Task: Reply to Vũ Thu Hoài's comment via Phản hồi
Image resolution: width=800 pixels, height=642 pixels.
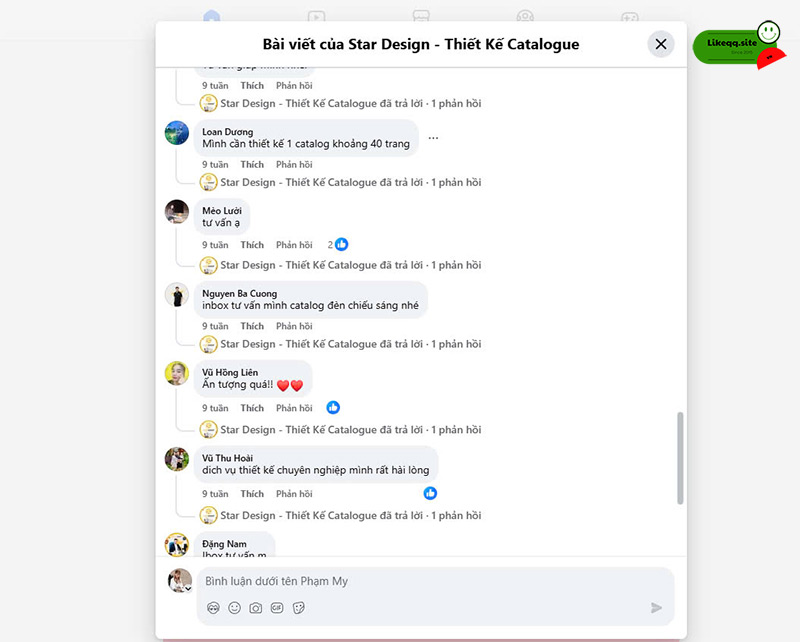Action: coord(294,494)
